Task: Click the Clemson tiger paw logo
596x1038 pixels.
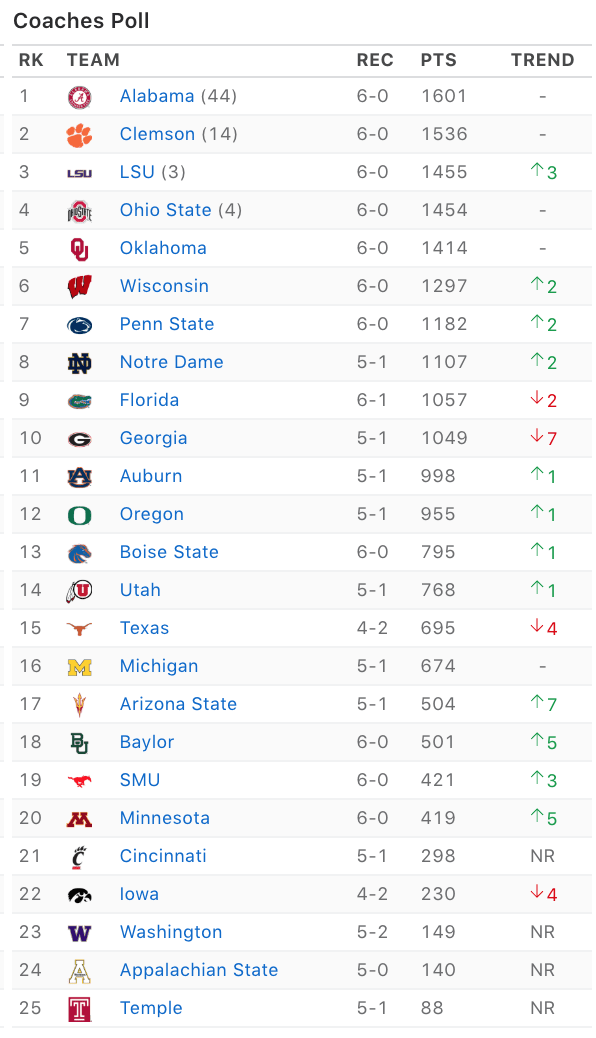Action: tap(79, 135)
